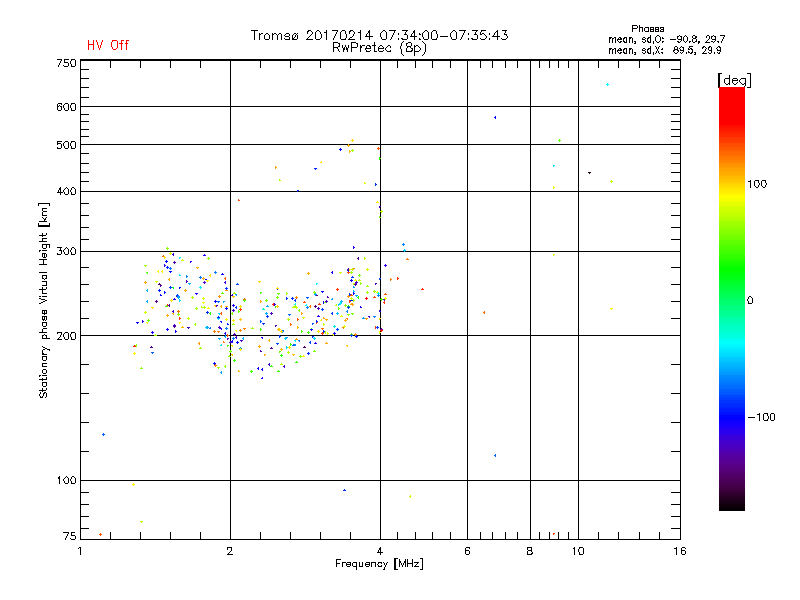Click the RwPretec (8p) subtitle

click(379, 47)
